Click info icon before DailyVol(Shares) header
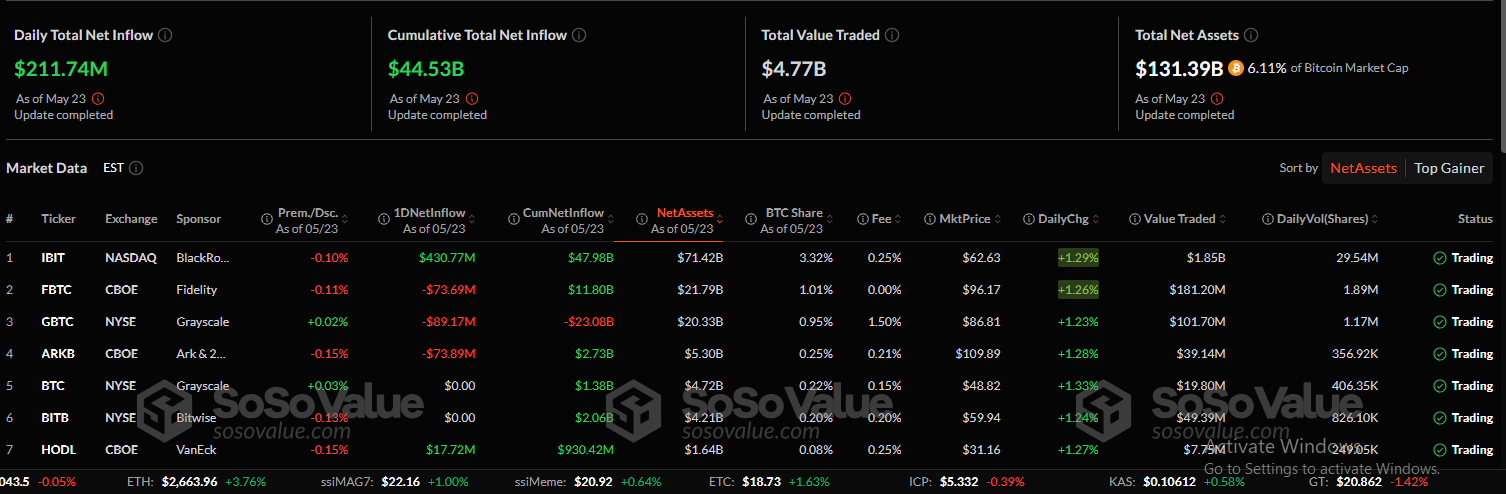 tap(1269, 219)
